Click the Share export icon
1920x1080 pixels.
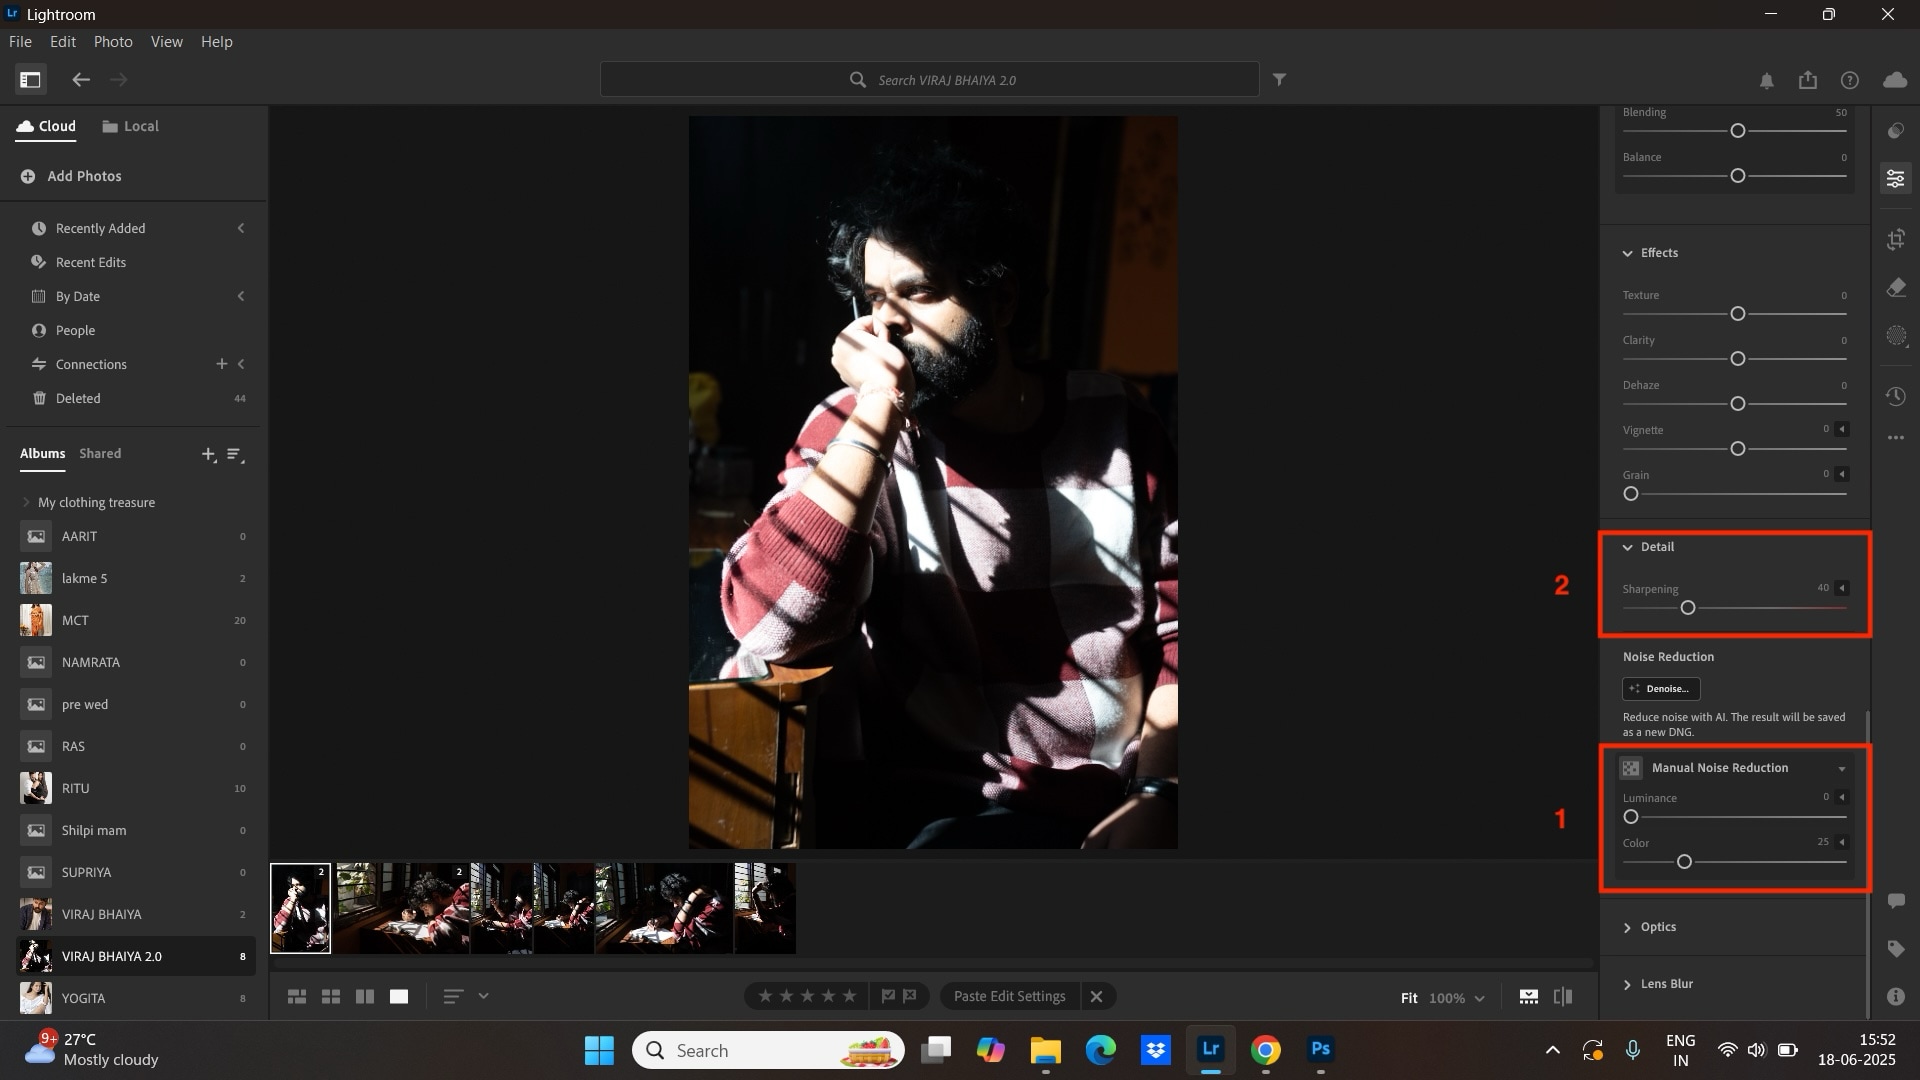1808,80
